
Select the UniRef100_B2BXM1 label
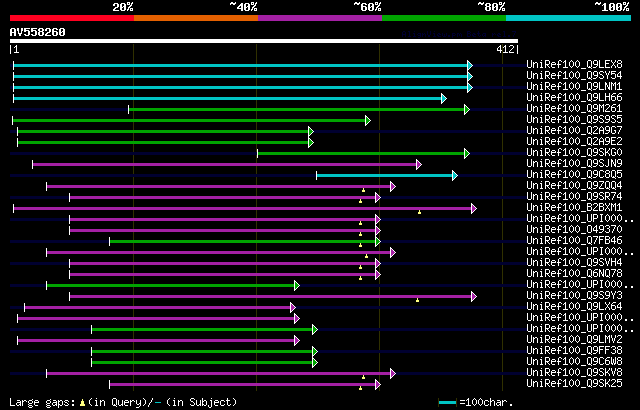(x=574, y=208)
